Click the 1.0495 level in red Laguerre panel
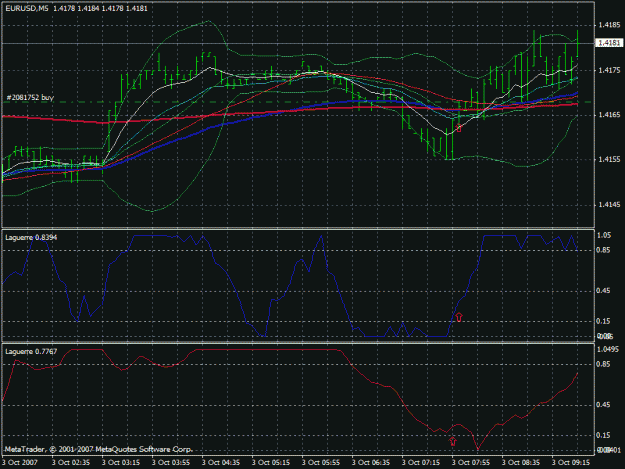The height and width of the screenshot is (469, 625). (609, 349)
